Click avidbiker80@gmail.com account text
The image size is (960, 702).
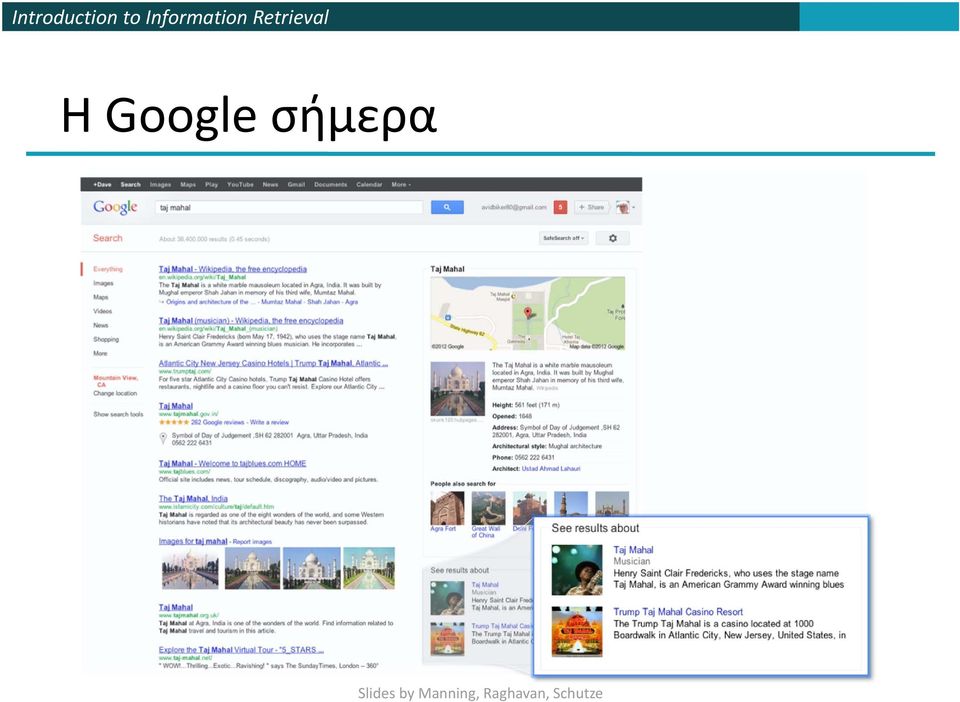pyautogui.click(x=514, y=207)
